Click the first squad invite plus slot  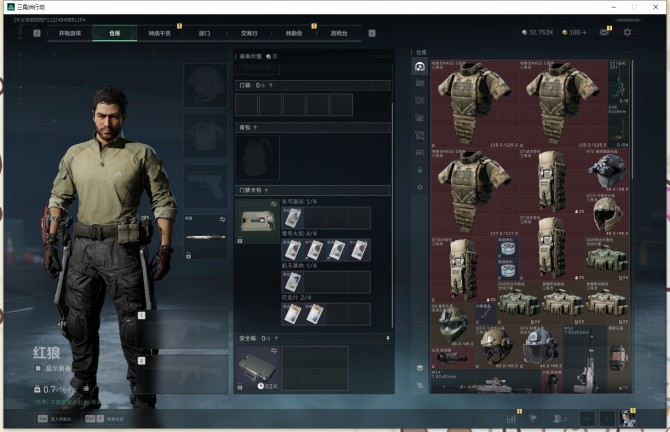(x=588, y=419)
